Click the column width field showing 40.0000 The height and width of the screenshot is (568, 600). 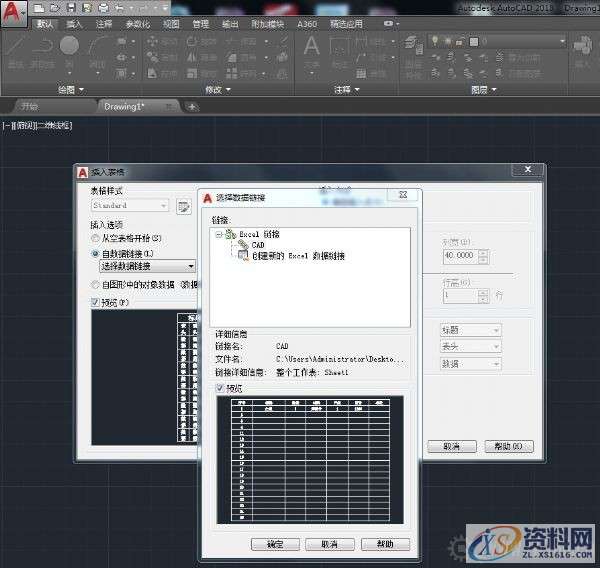coord(461,256)
